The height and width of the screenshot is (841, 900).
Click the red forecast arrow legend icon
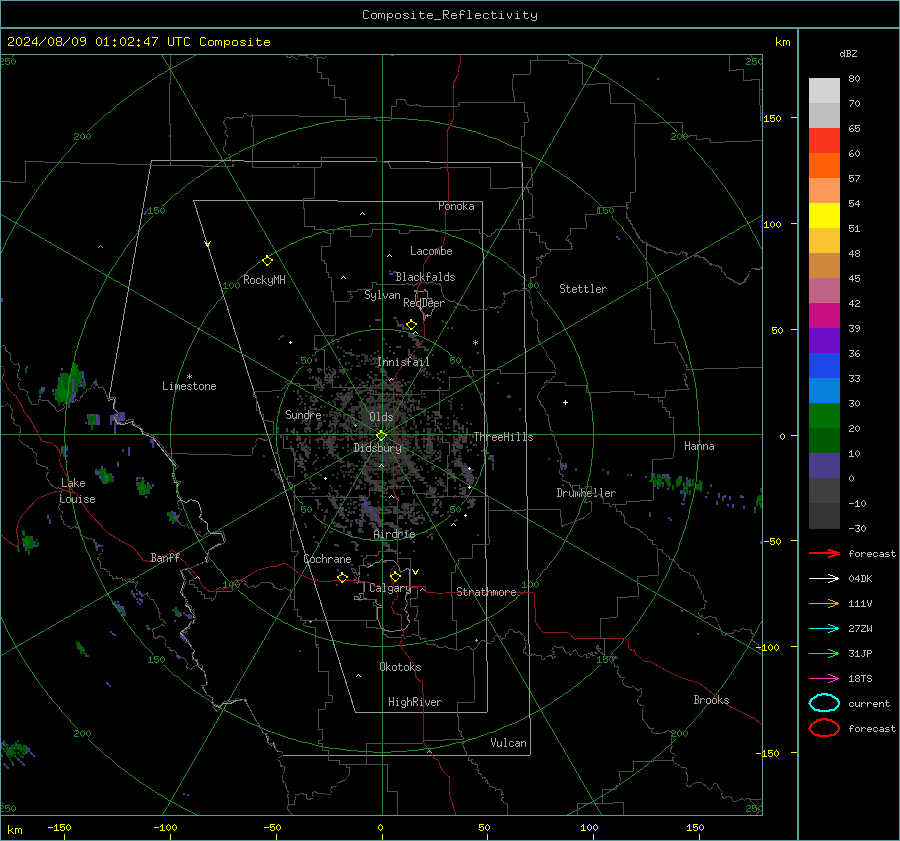pyautogui.click(x=824, y=553)
